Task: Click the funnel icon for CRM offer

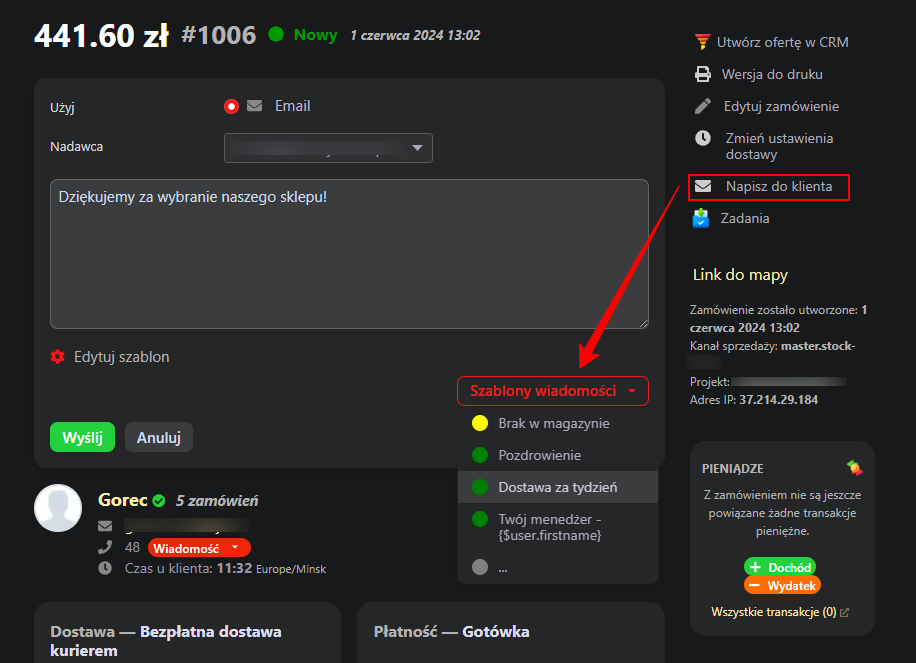Action: click(x=702, y=42)
